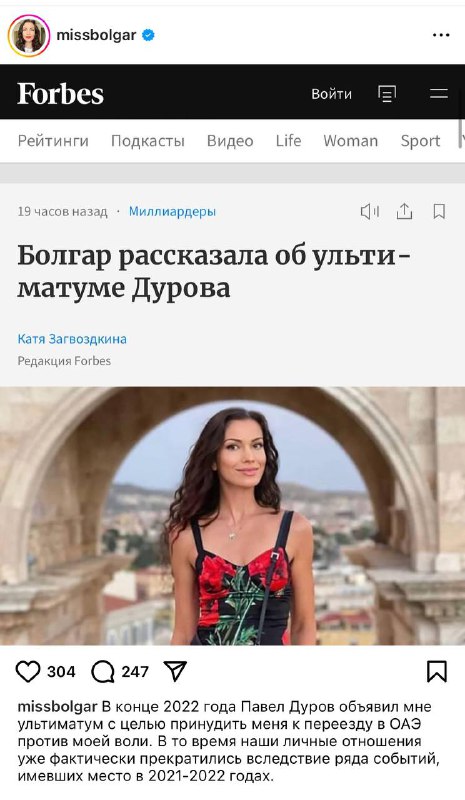The image size is (465, 800).
Task: Go to the Woman section
Action: click(351, 141)
